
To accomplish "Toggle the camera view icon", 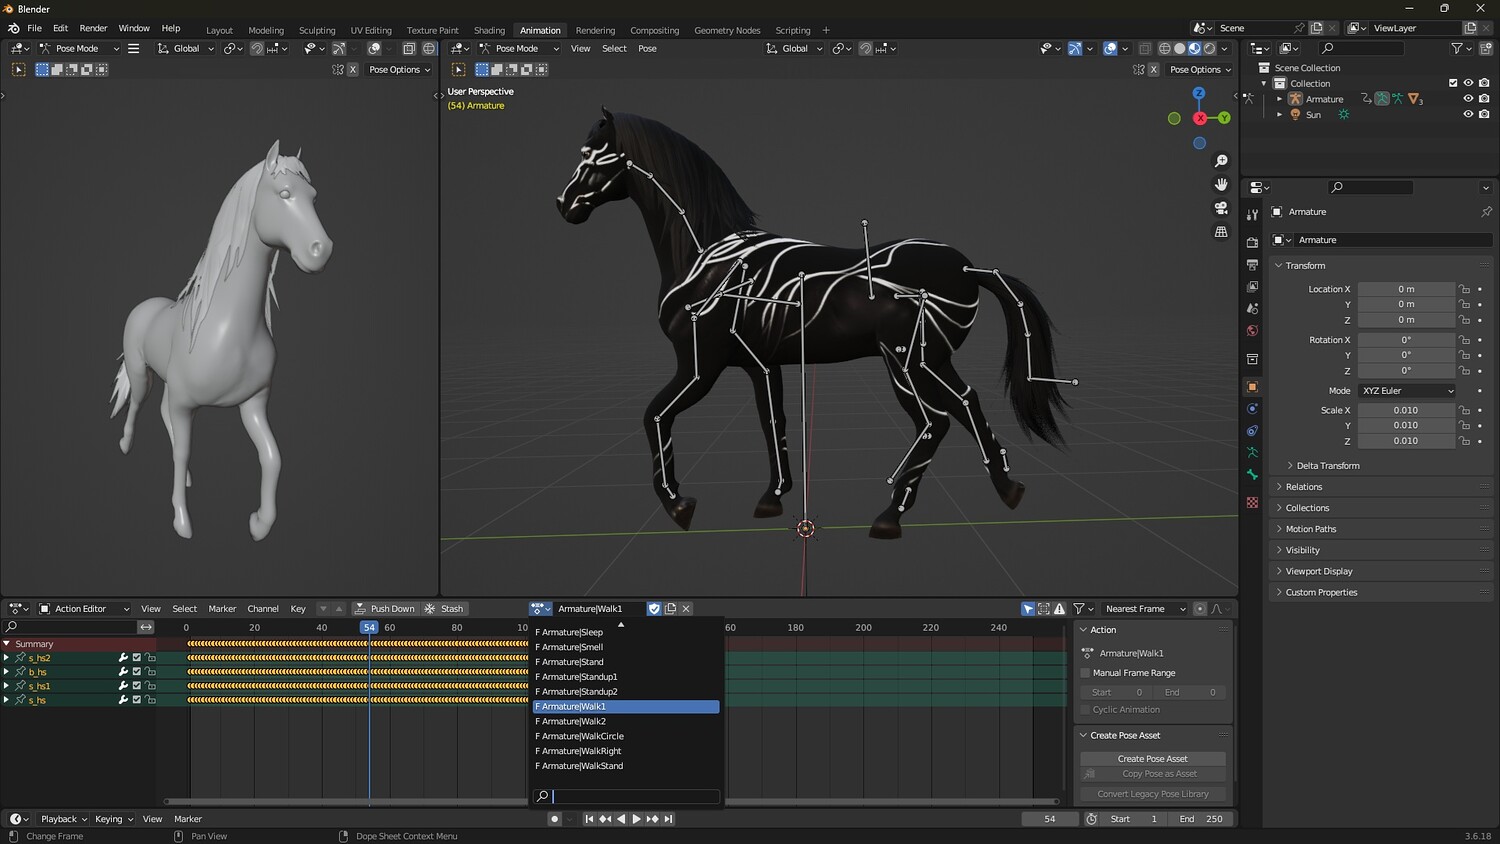I will click(1221, 208).
